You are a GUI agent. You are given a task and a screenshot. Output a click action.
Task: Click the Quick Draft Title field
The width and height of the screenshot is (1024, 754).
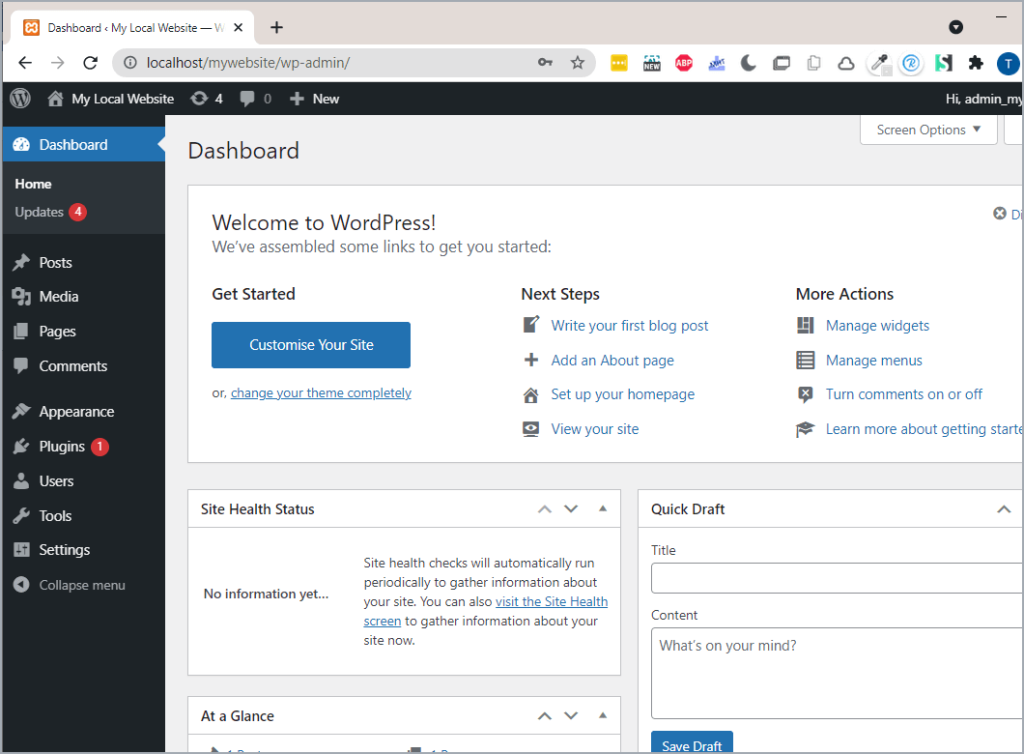click(x=836, y=579)
